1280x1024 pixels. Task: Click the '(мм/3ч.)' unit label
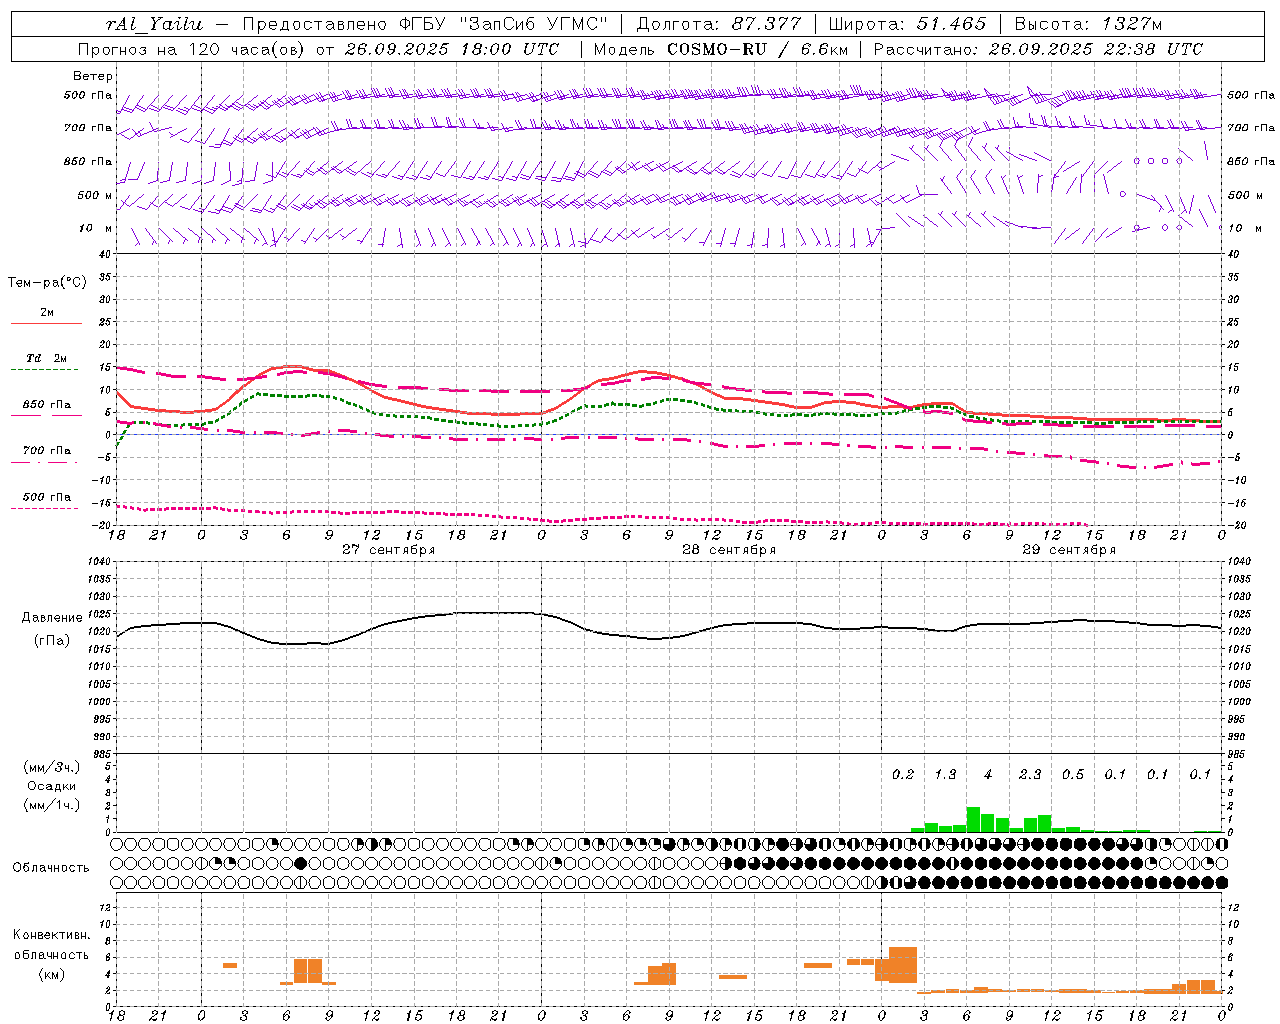point(51,767)
